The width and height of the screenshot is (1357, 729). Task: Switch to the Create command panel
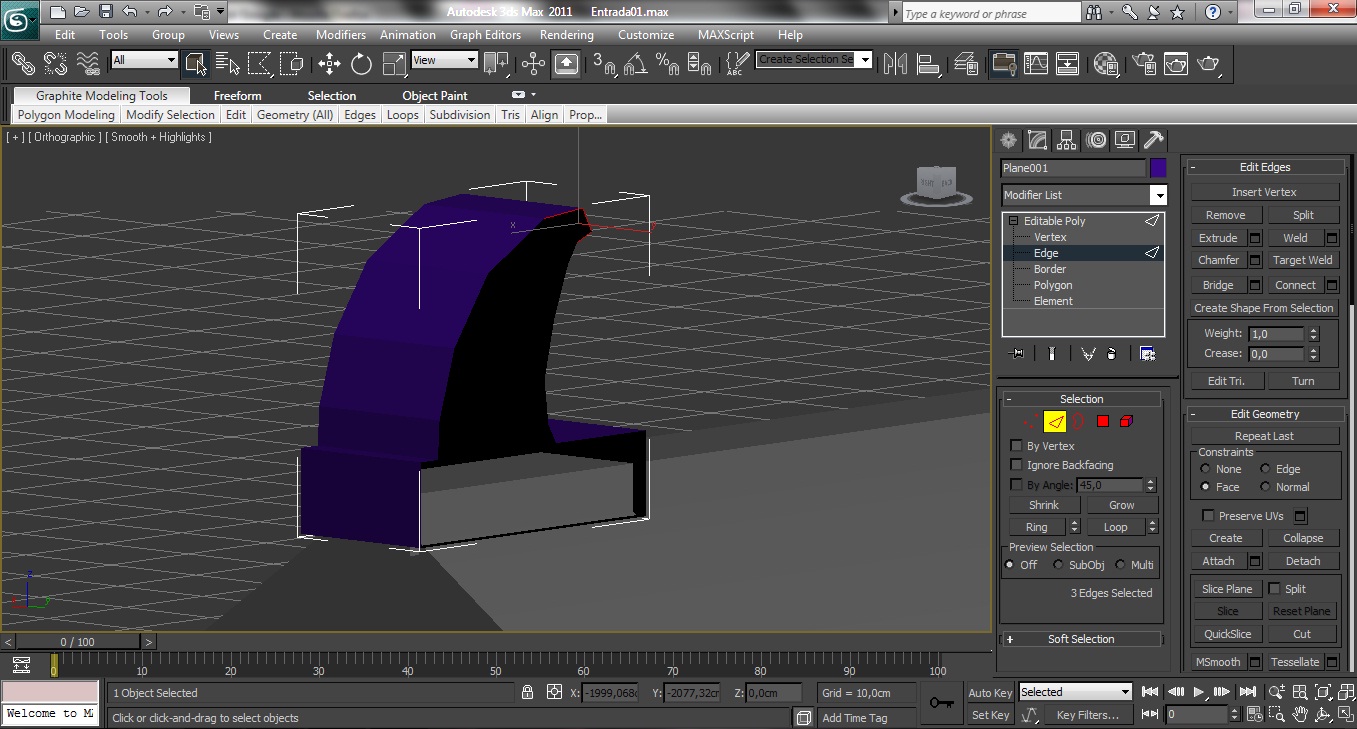[1008, 140]
